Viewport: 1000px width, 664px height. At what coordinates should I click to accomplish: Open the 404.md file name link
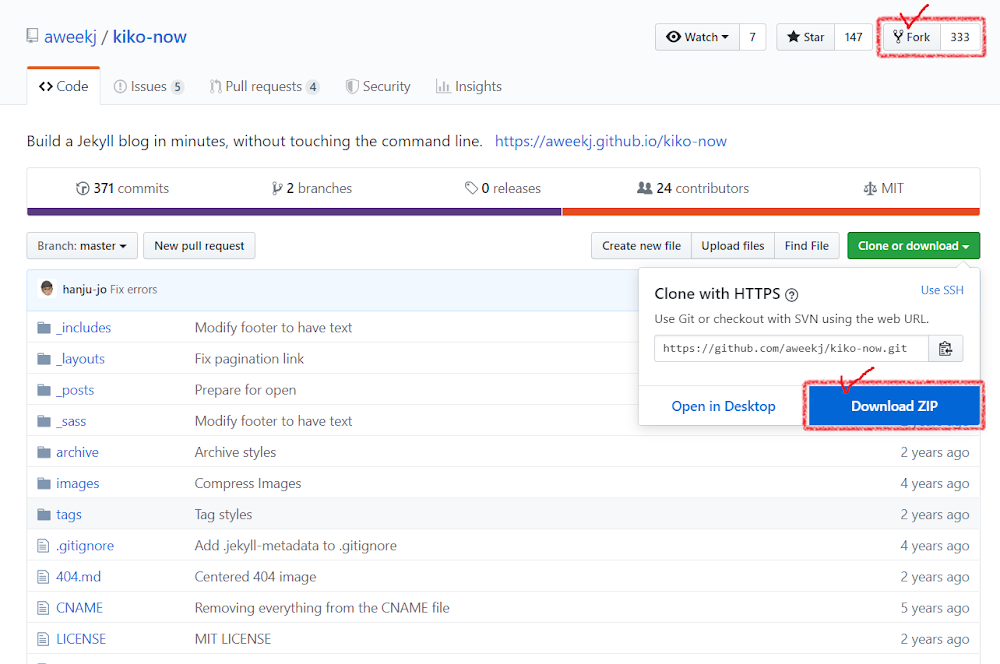coord(78,577)
